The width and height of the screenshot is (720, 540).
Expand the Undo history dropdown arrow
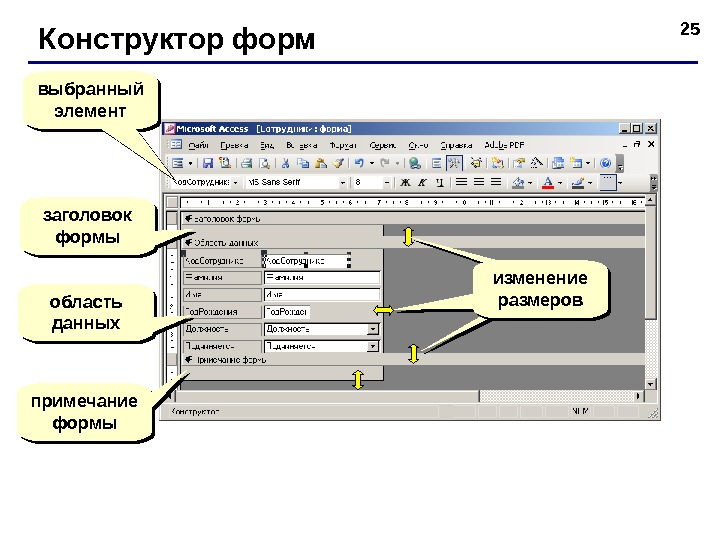pyautogui.click(x=371, y=163)
